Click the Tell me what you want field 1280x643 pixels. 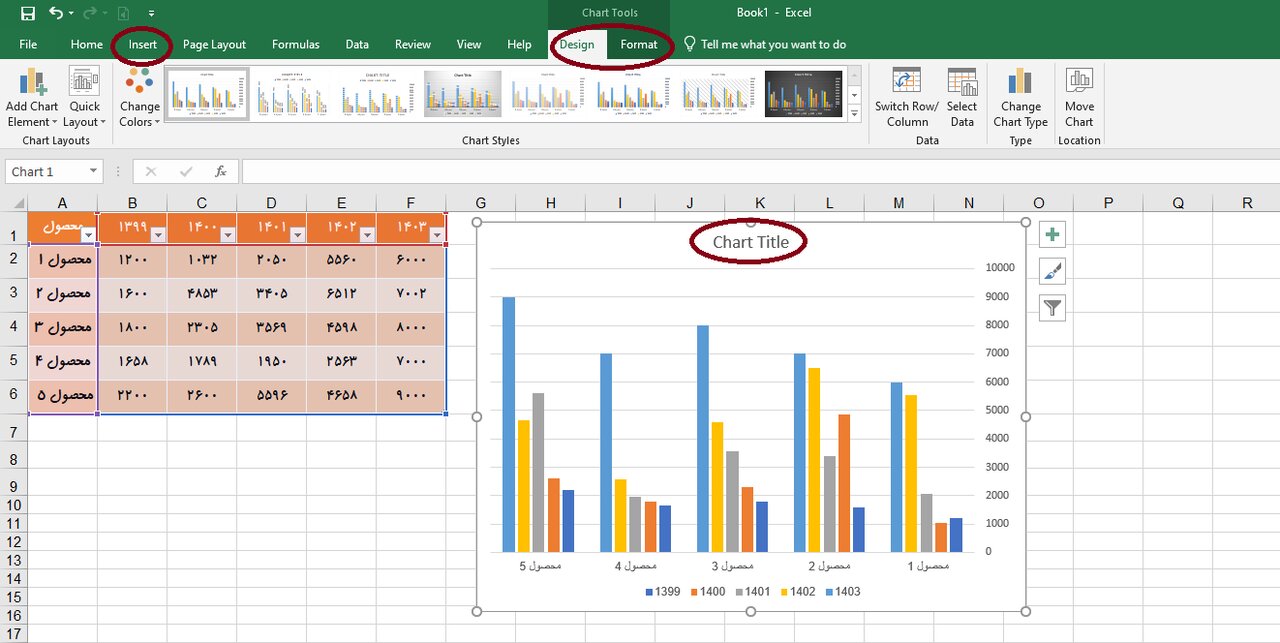773,44
